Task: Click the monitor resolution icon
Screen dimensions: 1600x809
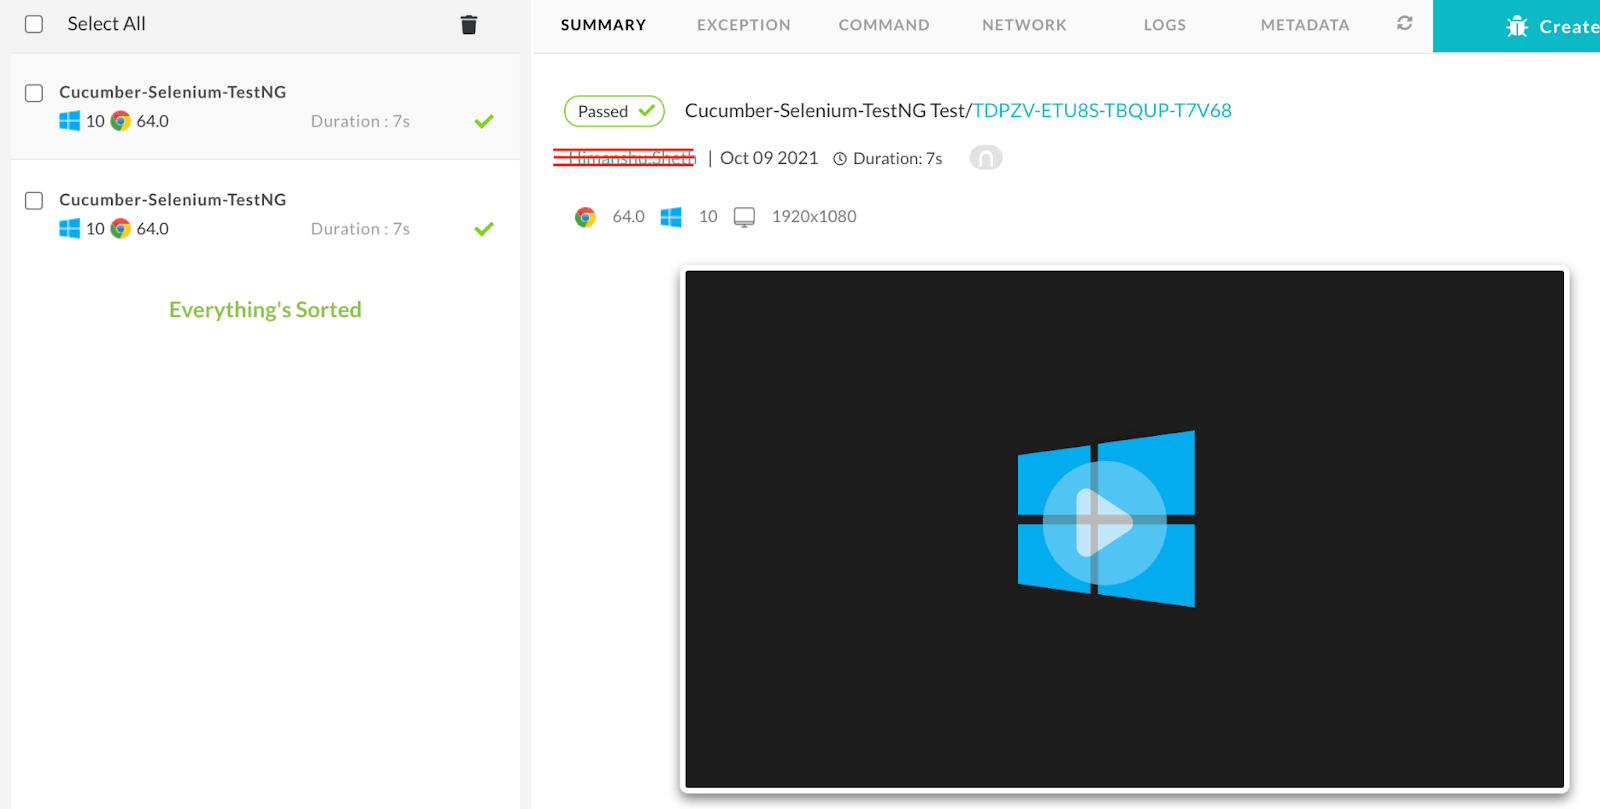Action: [744, 217]
